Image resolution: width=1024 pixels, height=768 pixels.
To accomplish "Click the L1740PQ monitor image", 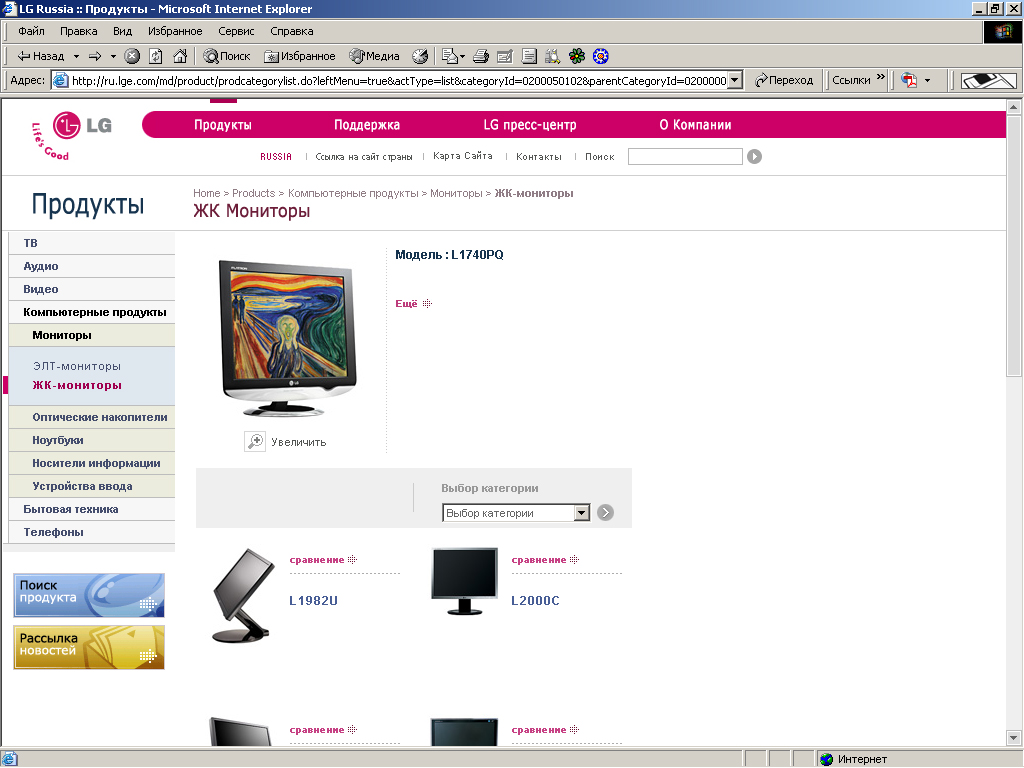I will click(x=289, y=338).
